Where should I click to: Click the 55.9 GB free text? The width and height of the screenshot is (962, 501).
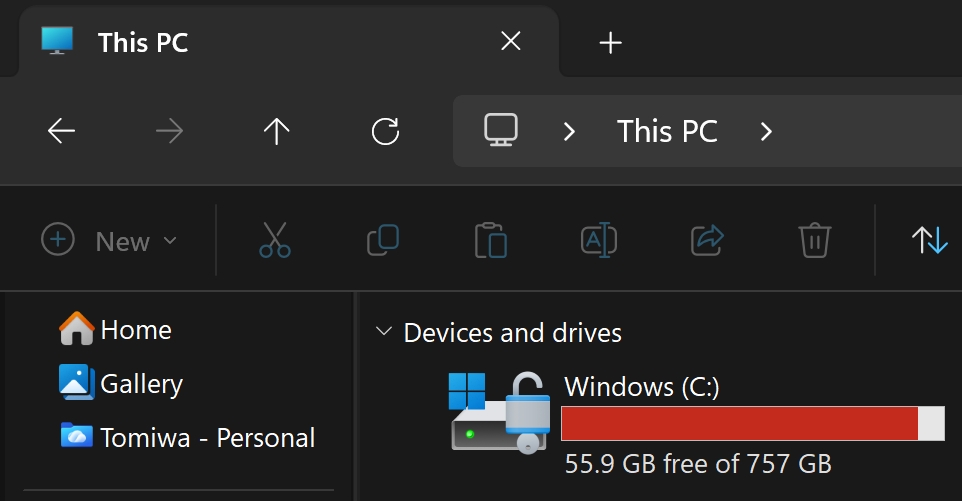pyautogui.click(x=698, y=464)
